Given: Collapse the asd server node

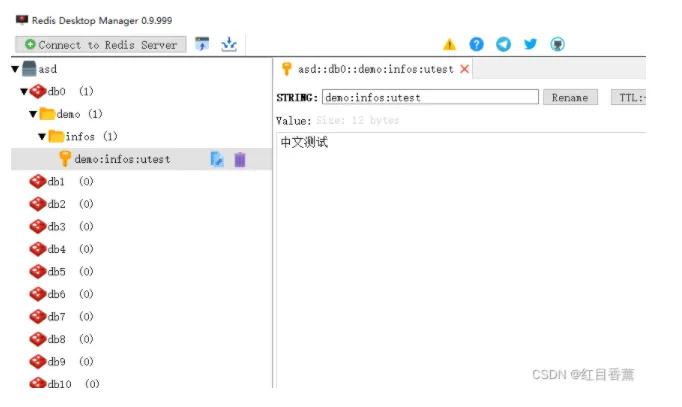Looking at the screenshot, I should 15,69.
